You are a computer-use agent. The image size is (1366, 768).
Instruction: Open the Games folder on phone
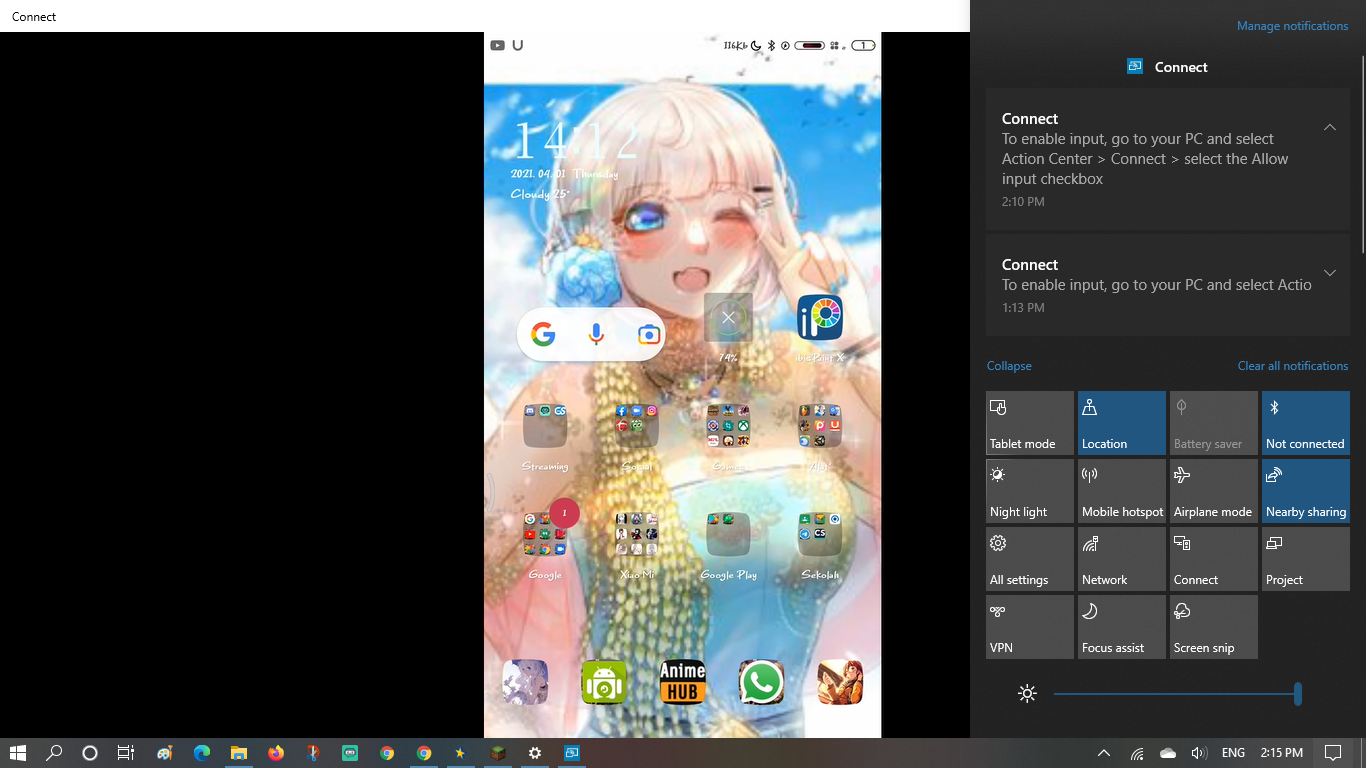(x=728, y=426)
